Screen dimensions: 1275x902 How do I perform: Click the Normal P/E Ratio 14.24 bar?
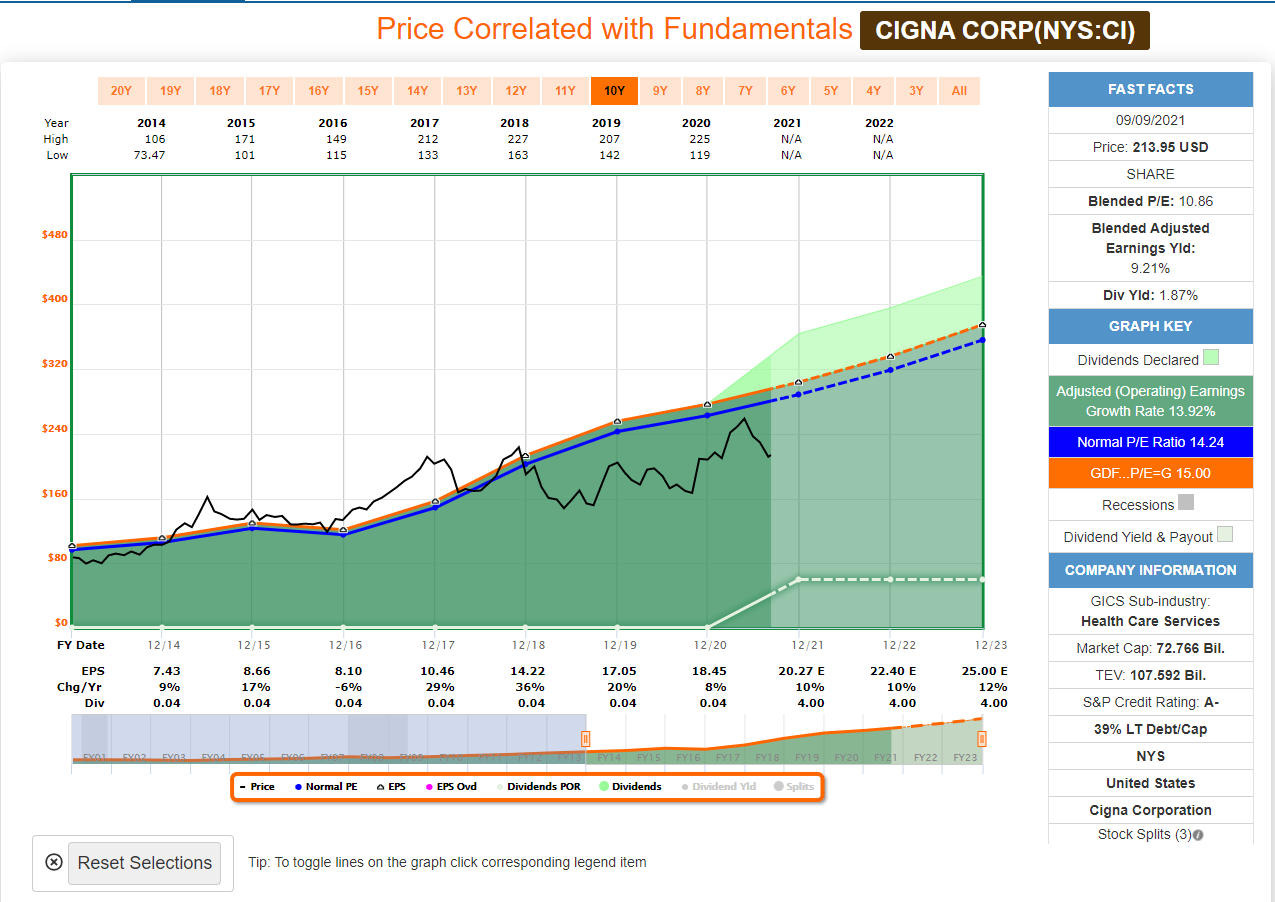click(x=1150, y=442)
